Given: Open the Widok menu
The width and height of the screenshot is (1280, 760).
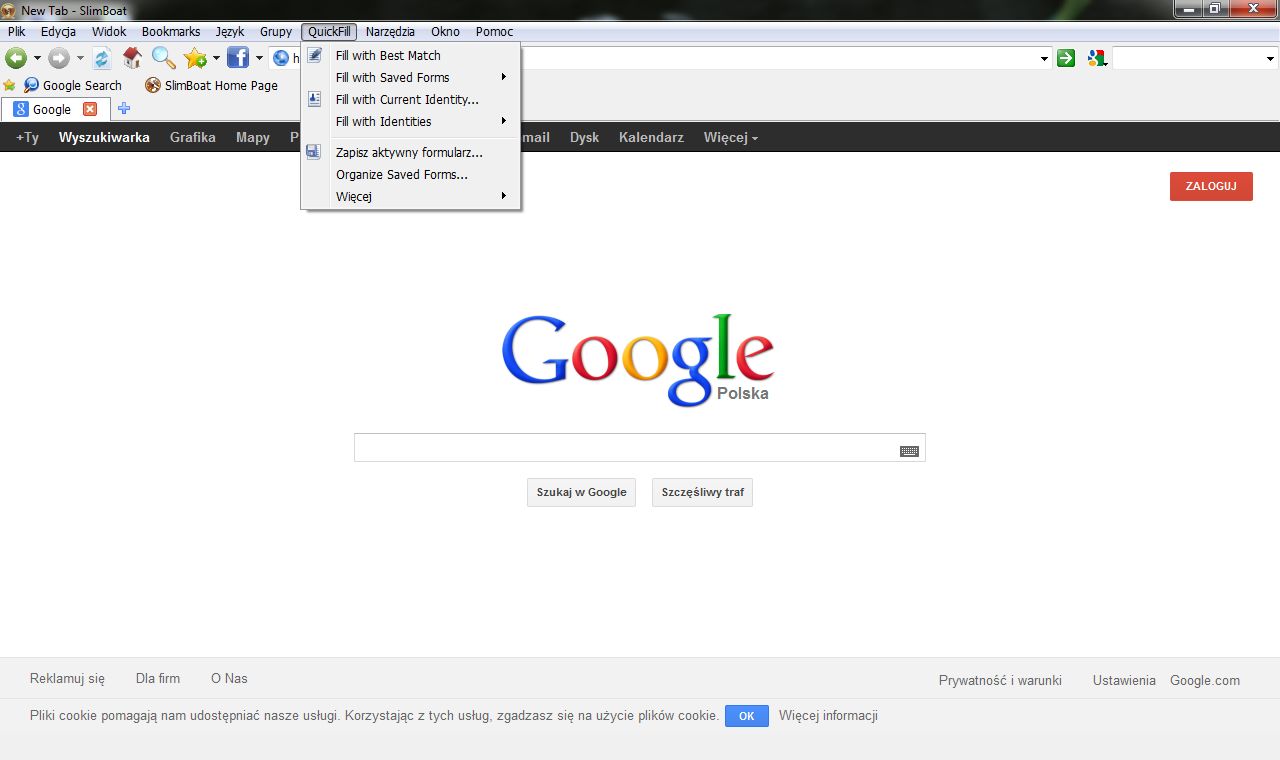Looking at the screenshot, I should (x=110, y=32).
